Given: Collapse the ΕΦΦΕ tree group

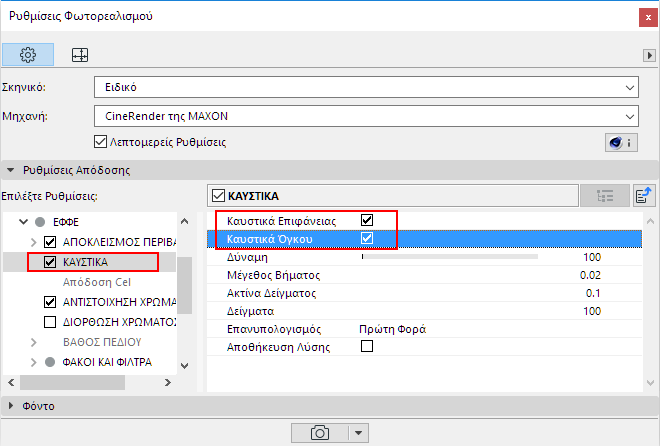Looking at the screenshot, I should 23,222.
